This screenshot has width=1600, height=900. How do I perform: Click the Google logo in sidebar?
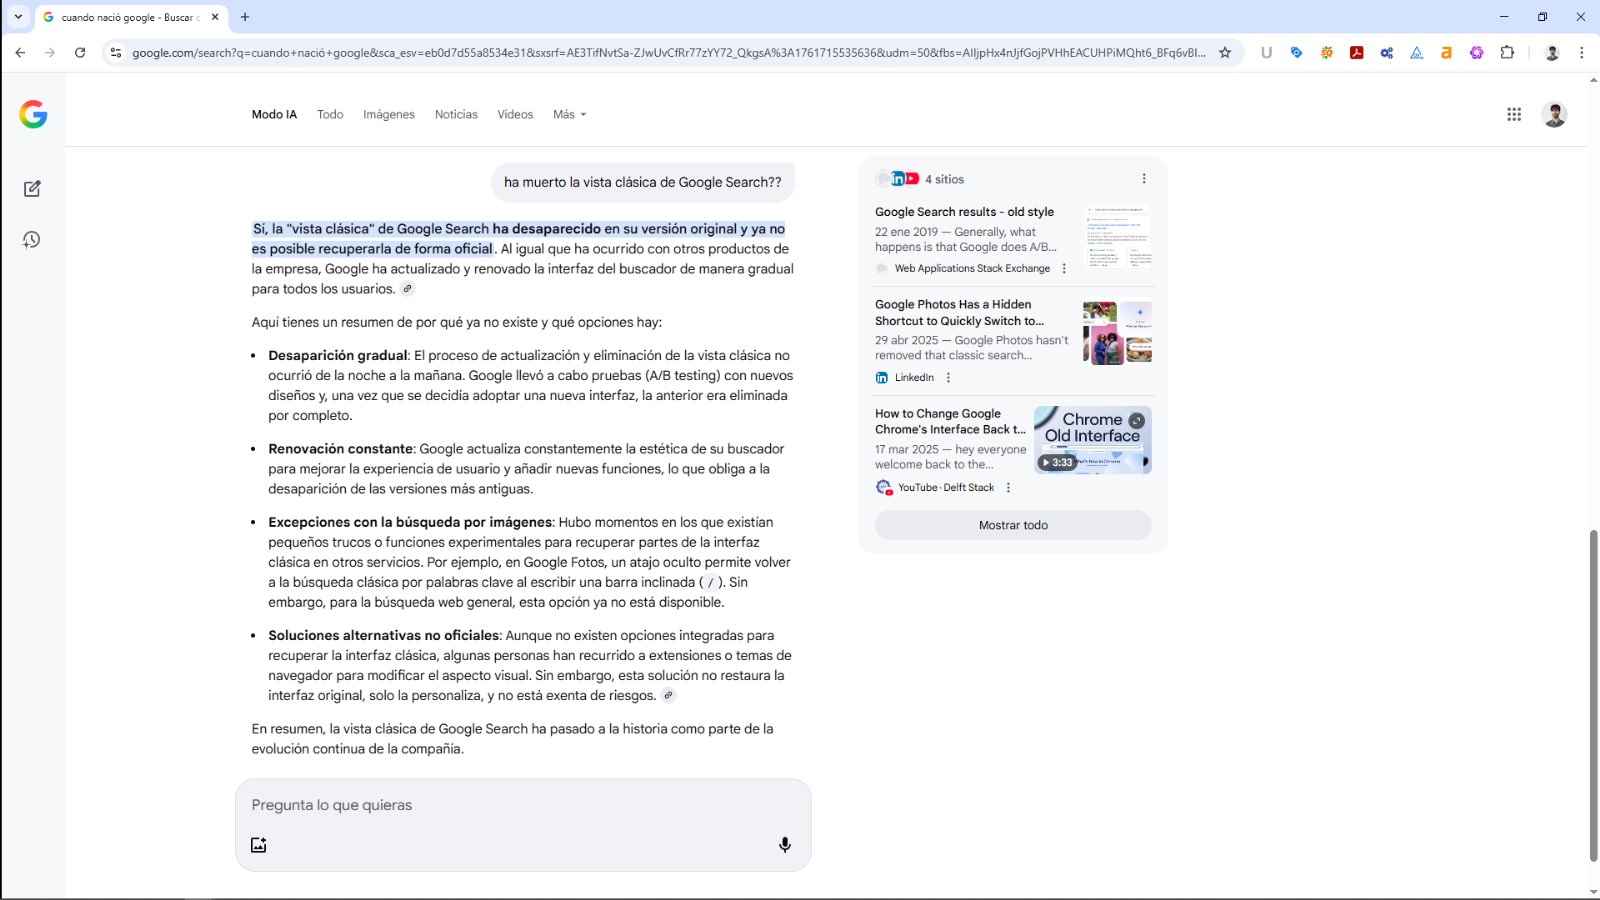point(33,115)
